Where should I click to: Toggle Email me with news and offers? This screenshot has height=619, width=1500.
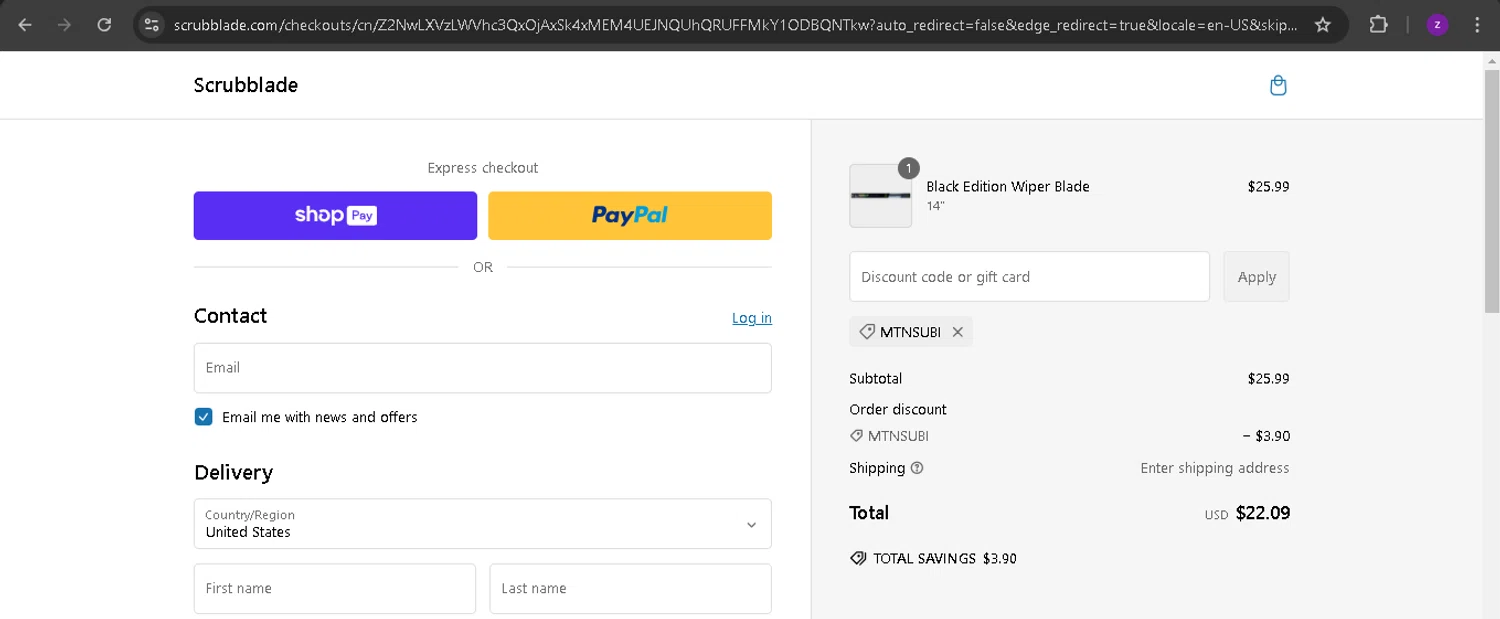[x=204, y=417]
